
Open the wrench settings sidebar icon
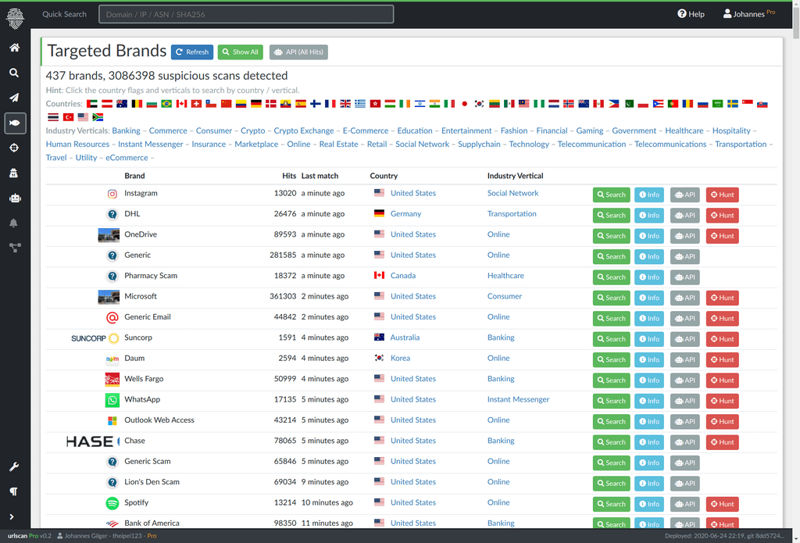pos(14,466)
